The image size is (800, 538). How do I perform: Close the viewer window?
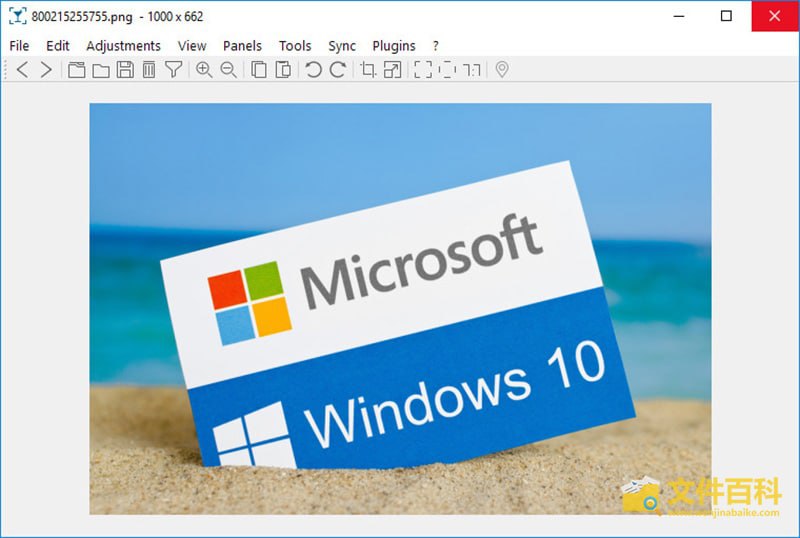774,16
